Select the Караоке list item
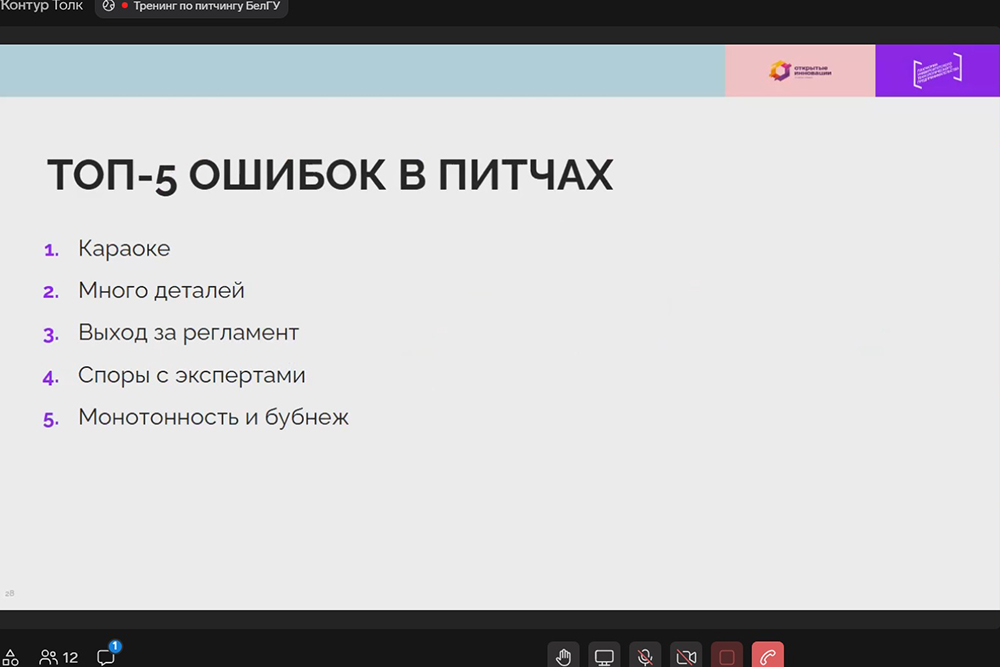The width and height of the screenshot is (1000, 667). 124,249
